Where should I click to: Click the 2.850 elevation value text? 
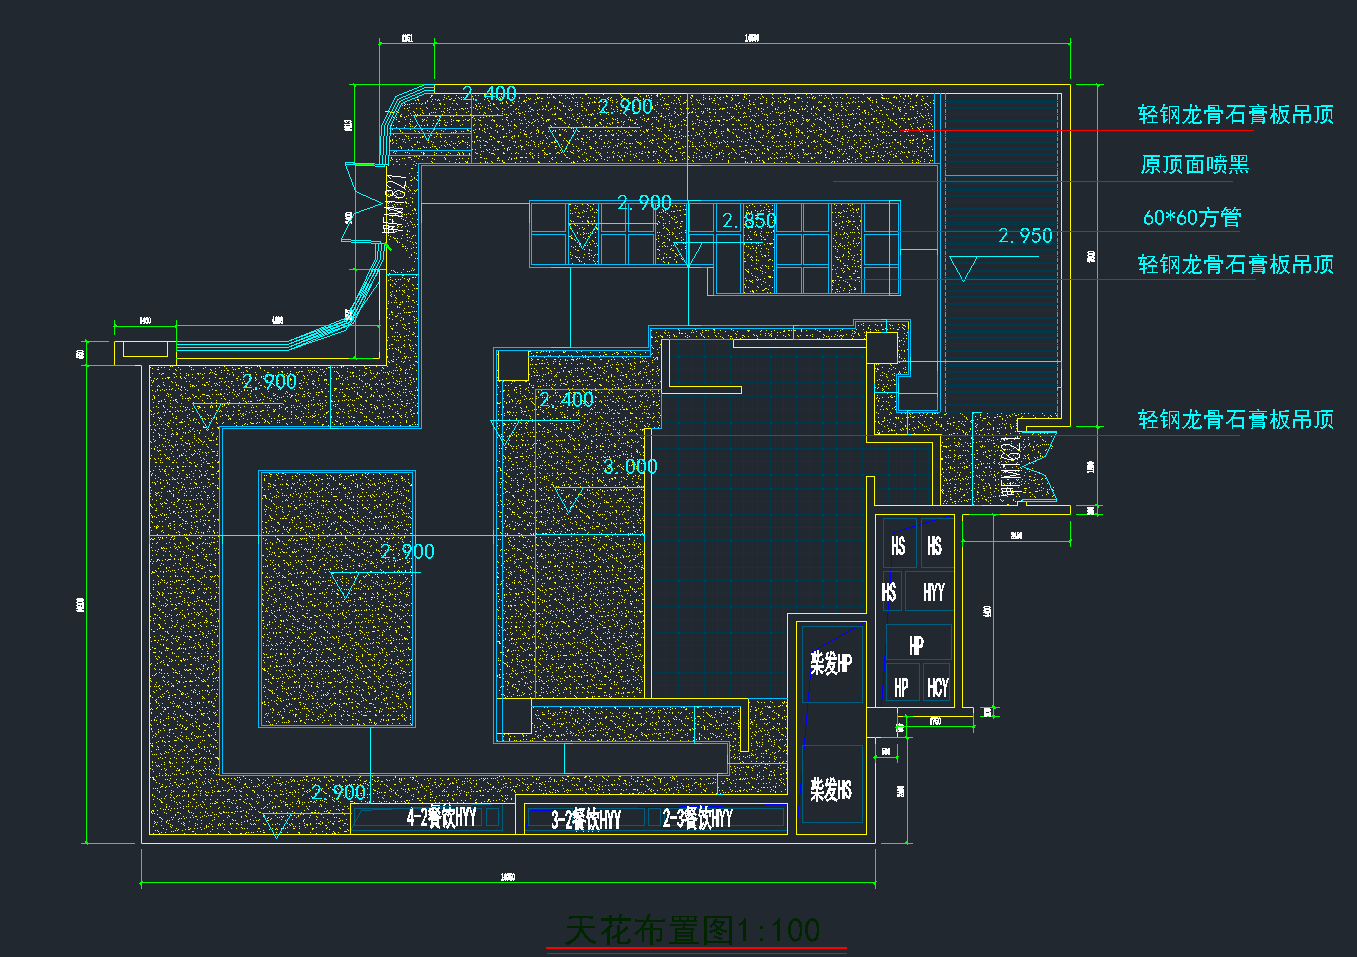pyautogui.click(x=749, y=221)
